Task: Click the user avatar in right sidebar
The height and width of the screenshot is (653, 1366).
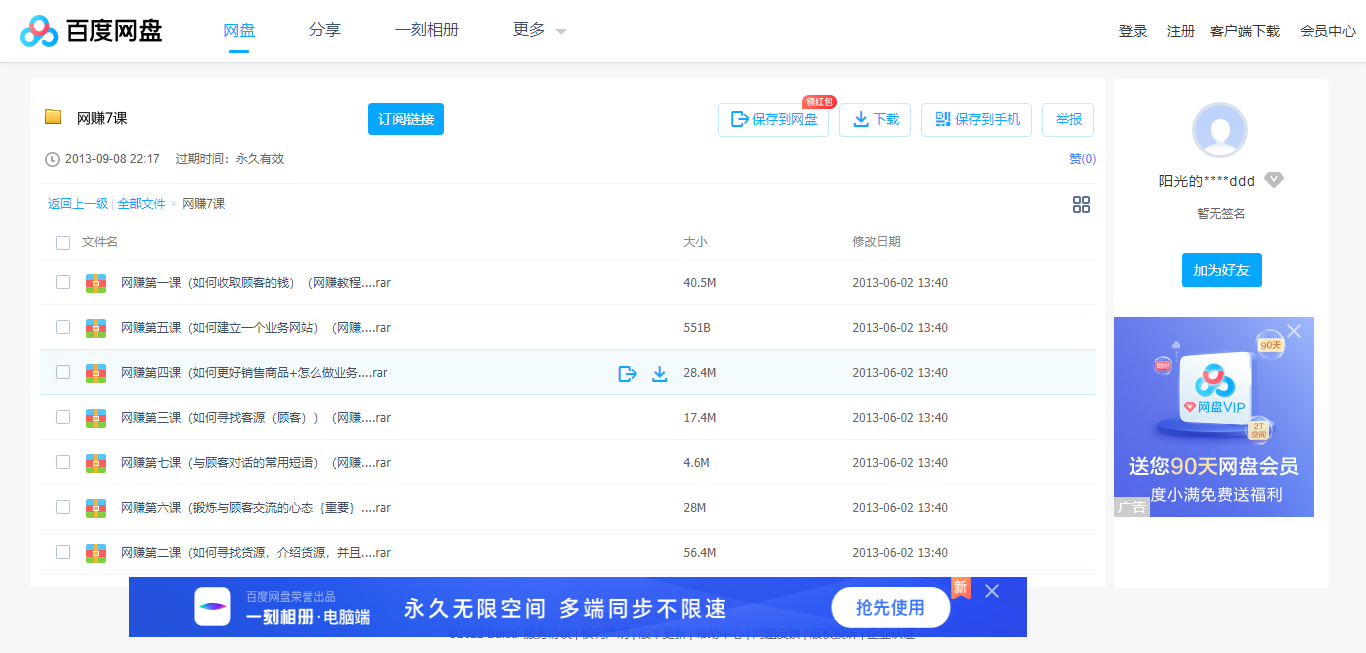Action: pyautogui.click(x=1220, y=130)
